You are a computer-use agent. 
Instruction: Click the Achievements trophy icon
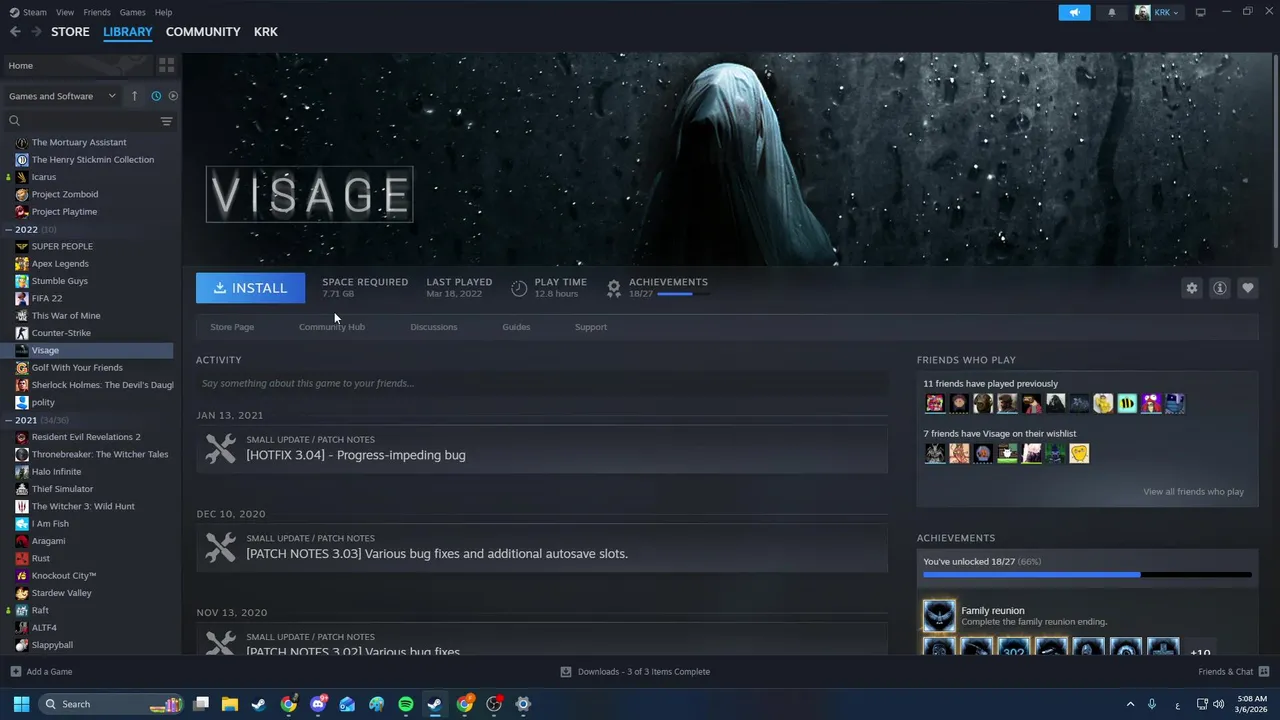(614, 288)
